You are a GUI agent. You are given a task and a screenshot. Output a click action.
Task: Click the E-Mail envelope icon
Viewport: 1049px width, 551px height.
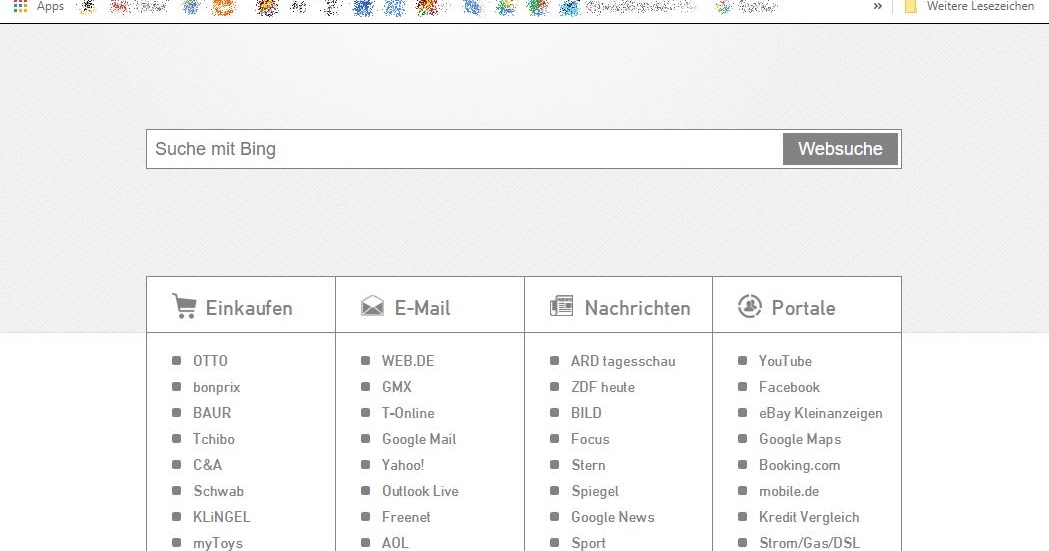373,306
